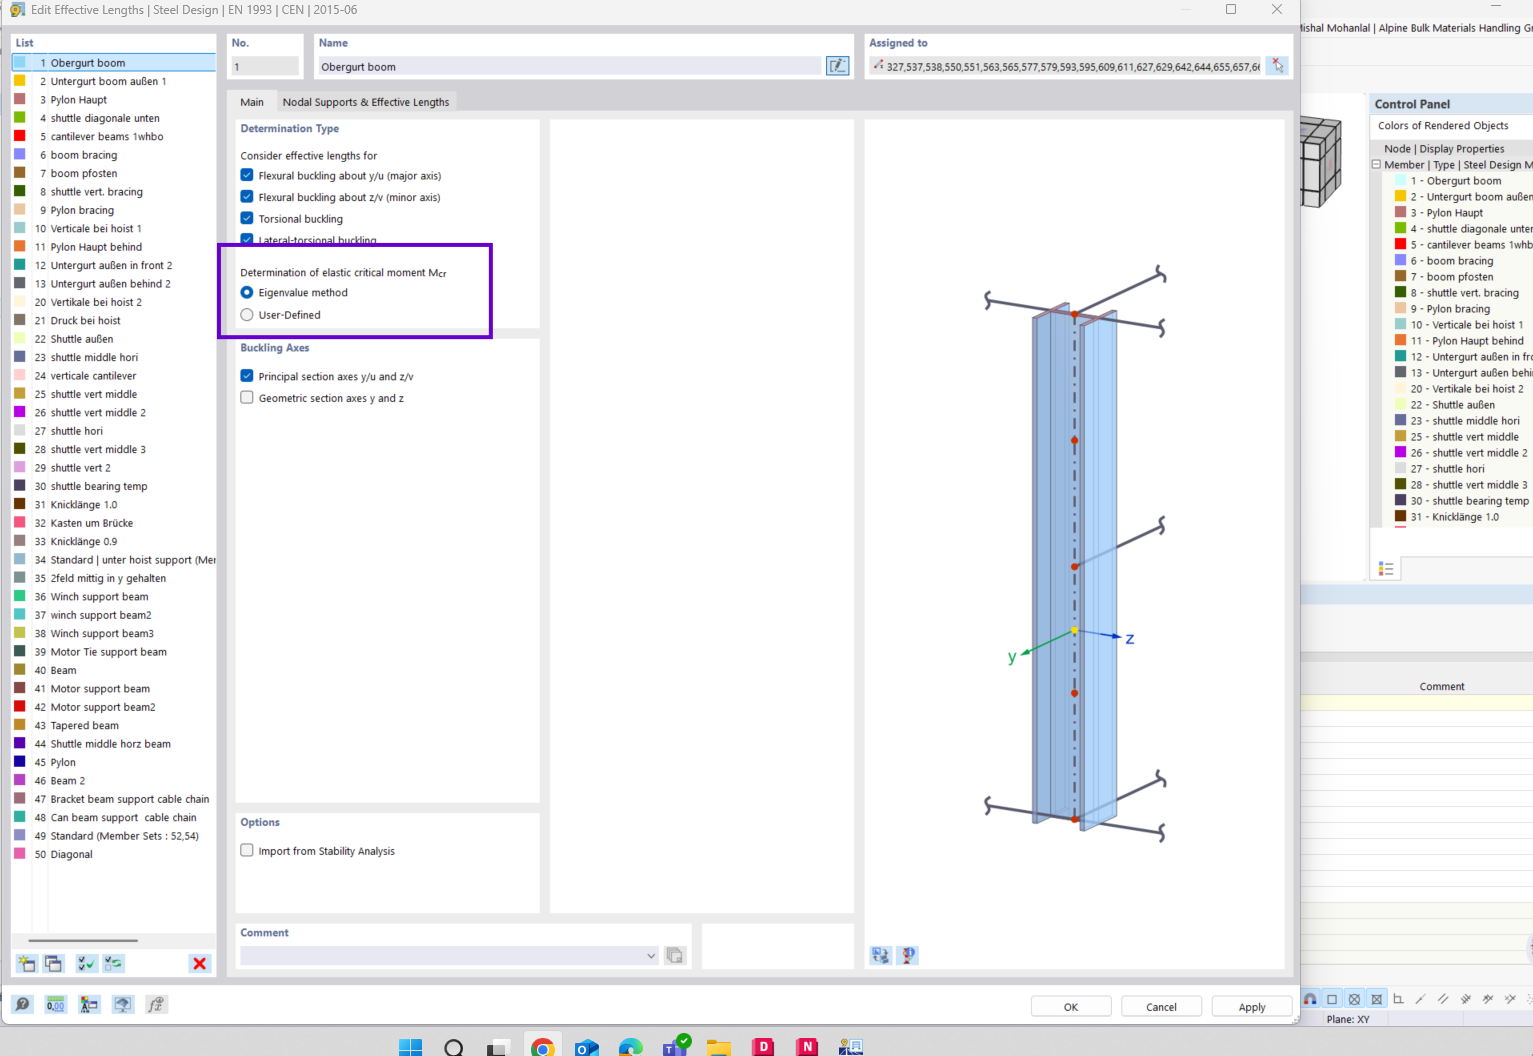Click the new effective length item icon

(26, 963)
